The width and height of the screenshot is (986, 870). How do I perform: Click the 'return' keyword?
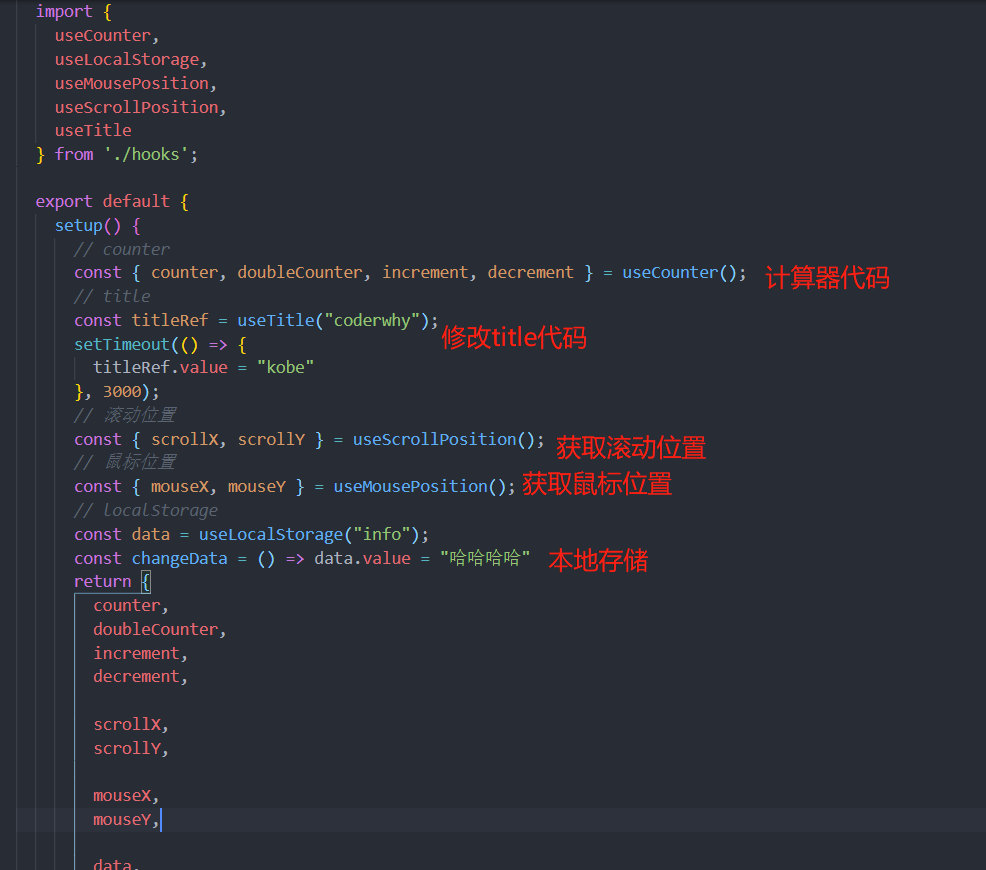coord(102,581)
